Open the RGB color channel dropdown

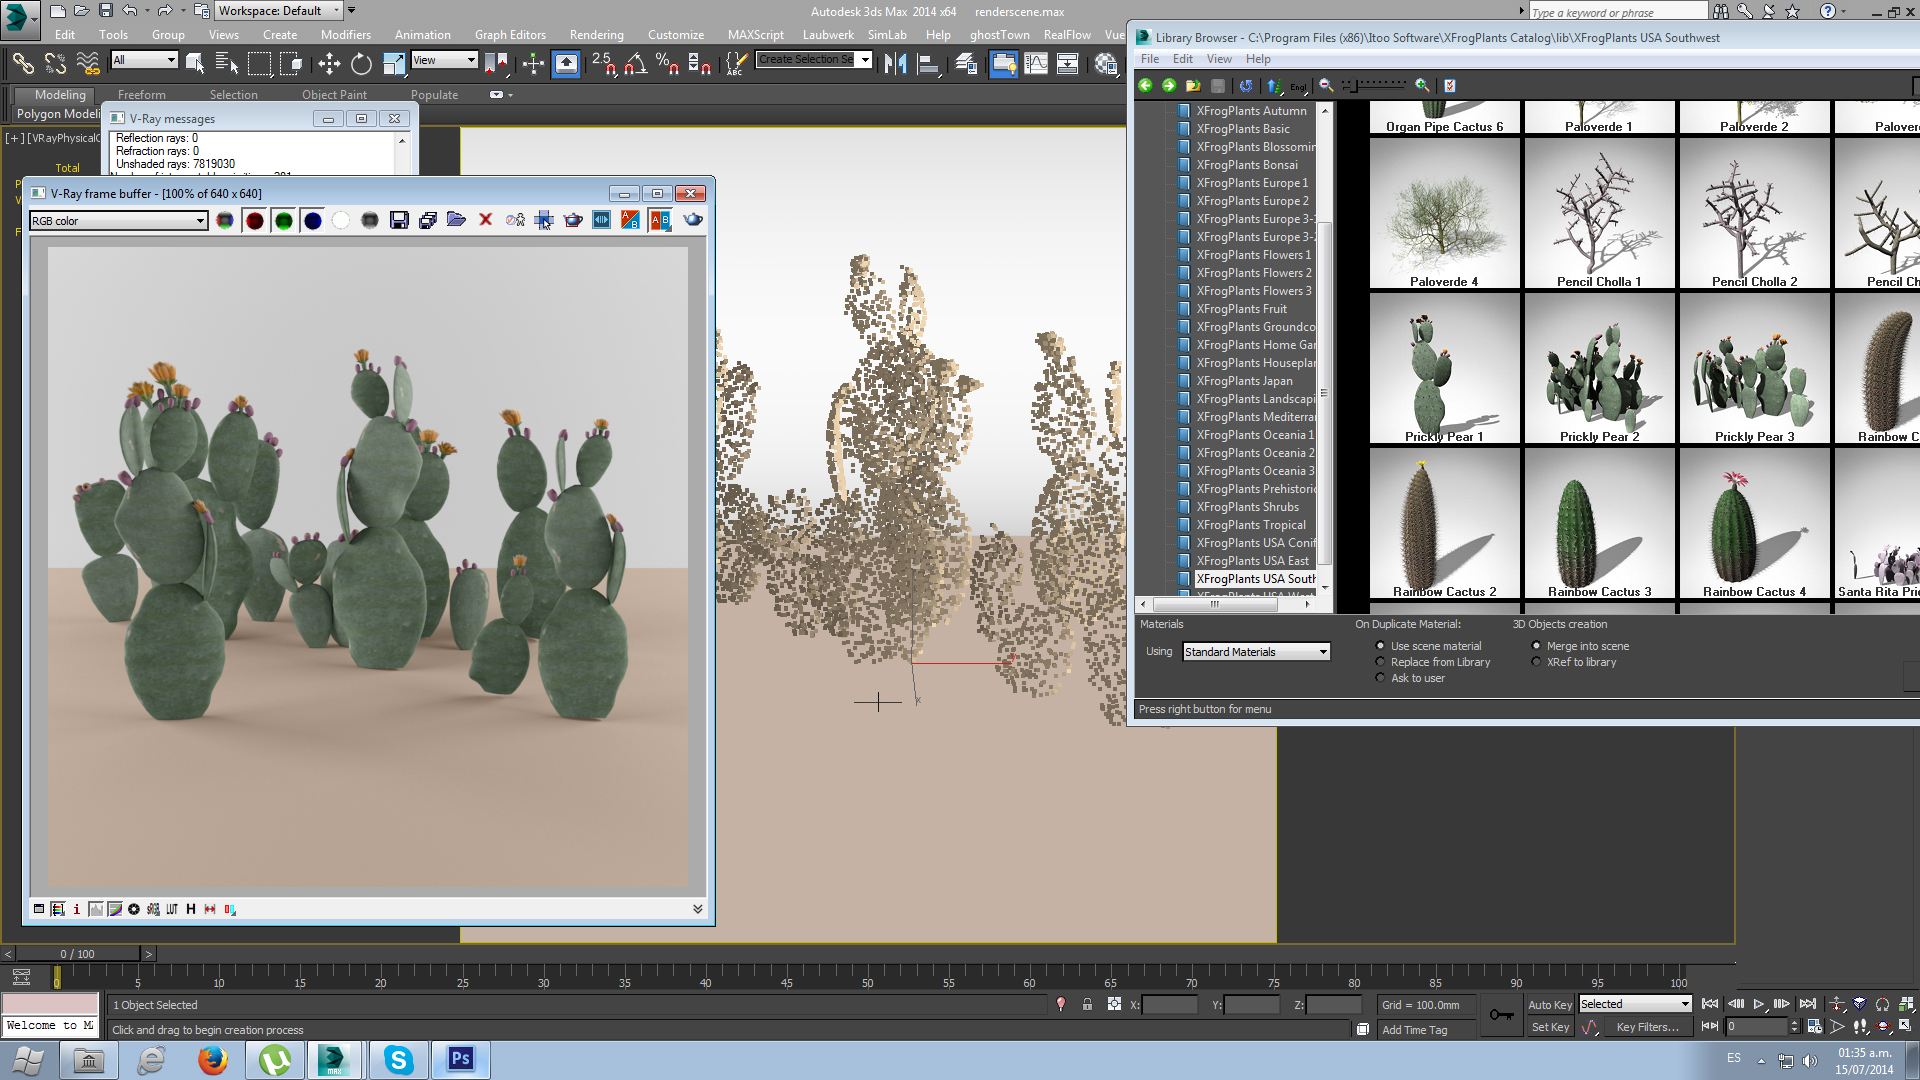[119, 221]
